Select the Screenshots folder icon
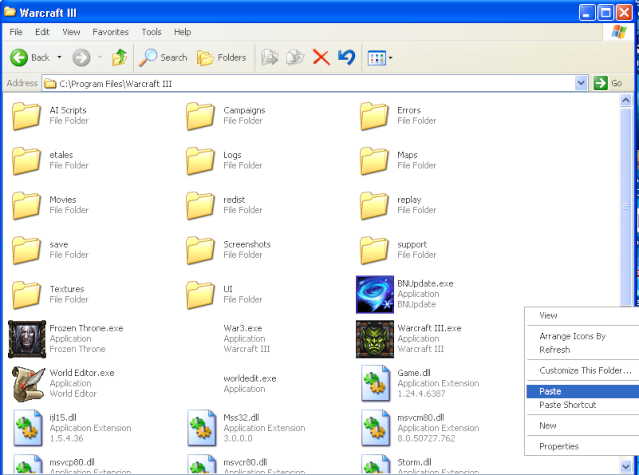Screen dimensions: 639x475 point(200,251)
